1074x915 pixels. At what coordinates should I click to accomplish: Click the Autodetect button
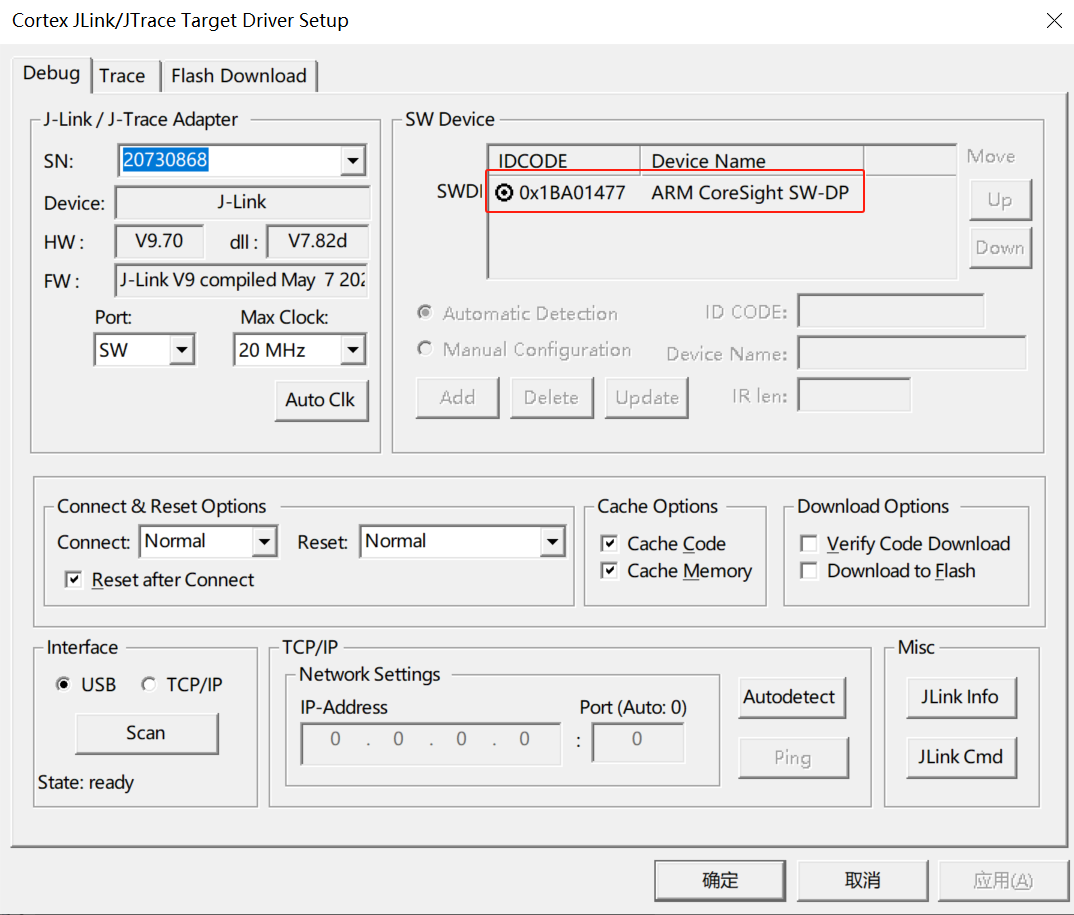click(792, 697)
